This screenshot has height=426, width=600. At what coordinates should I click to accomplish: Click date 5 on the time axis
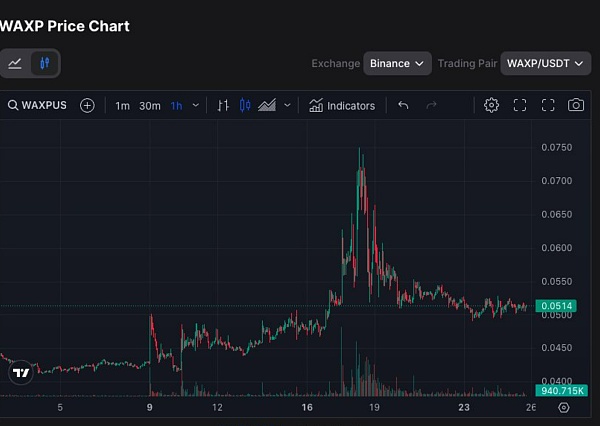60,408
